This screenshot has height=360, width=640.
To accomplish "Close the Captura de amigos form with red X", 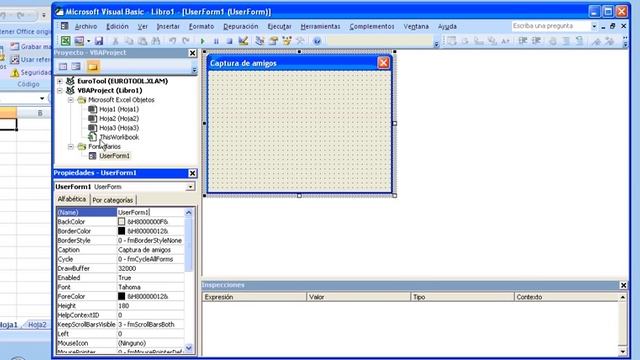I will [383, 63].
